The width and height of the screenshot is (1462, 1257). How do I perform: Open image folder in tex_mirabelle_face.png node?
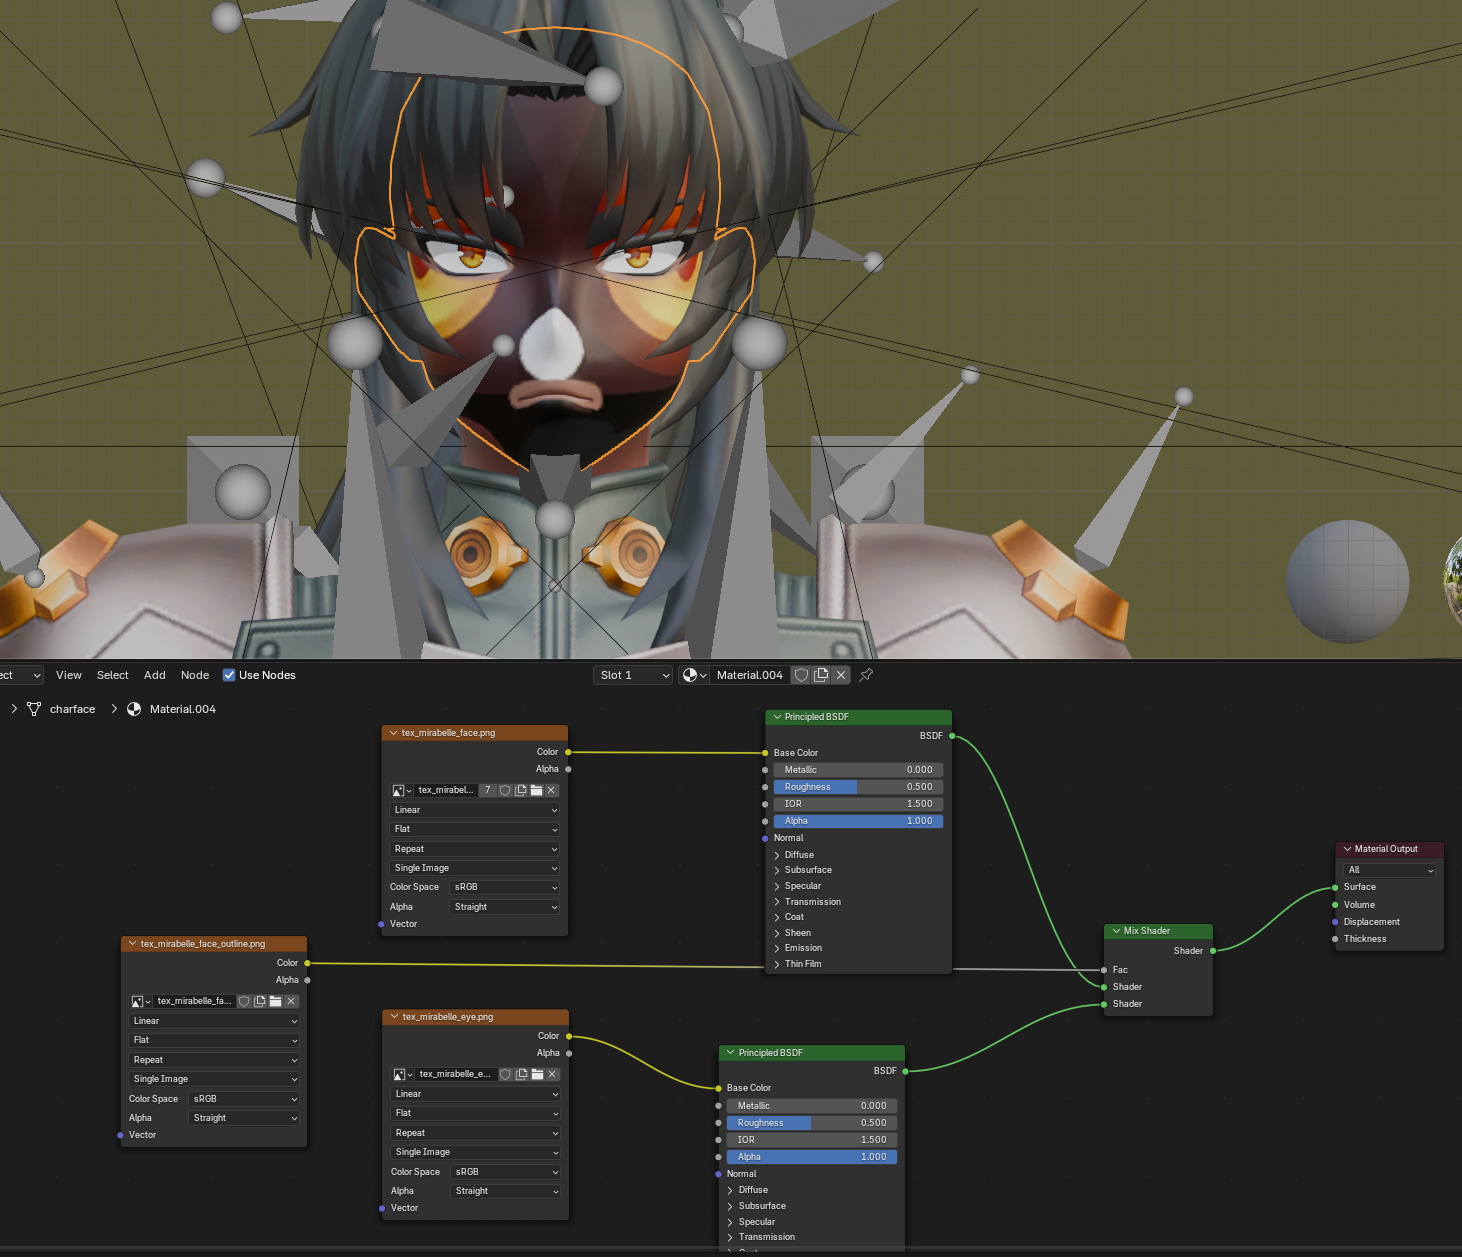536,790
